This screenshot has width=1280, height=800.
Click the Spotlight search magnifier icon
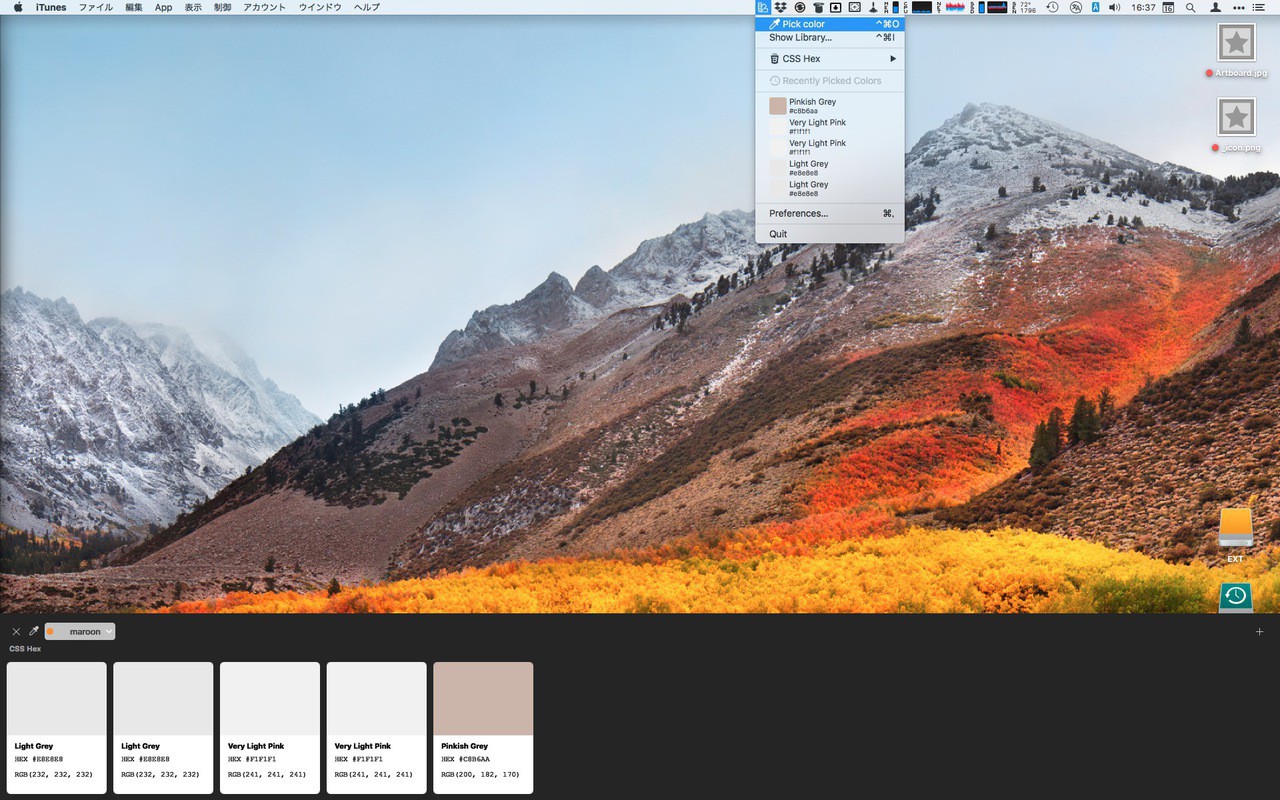tap(1190, 7)
